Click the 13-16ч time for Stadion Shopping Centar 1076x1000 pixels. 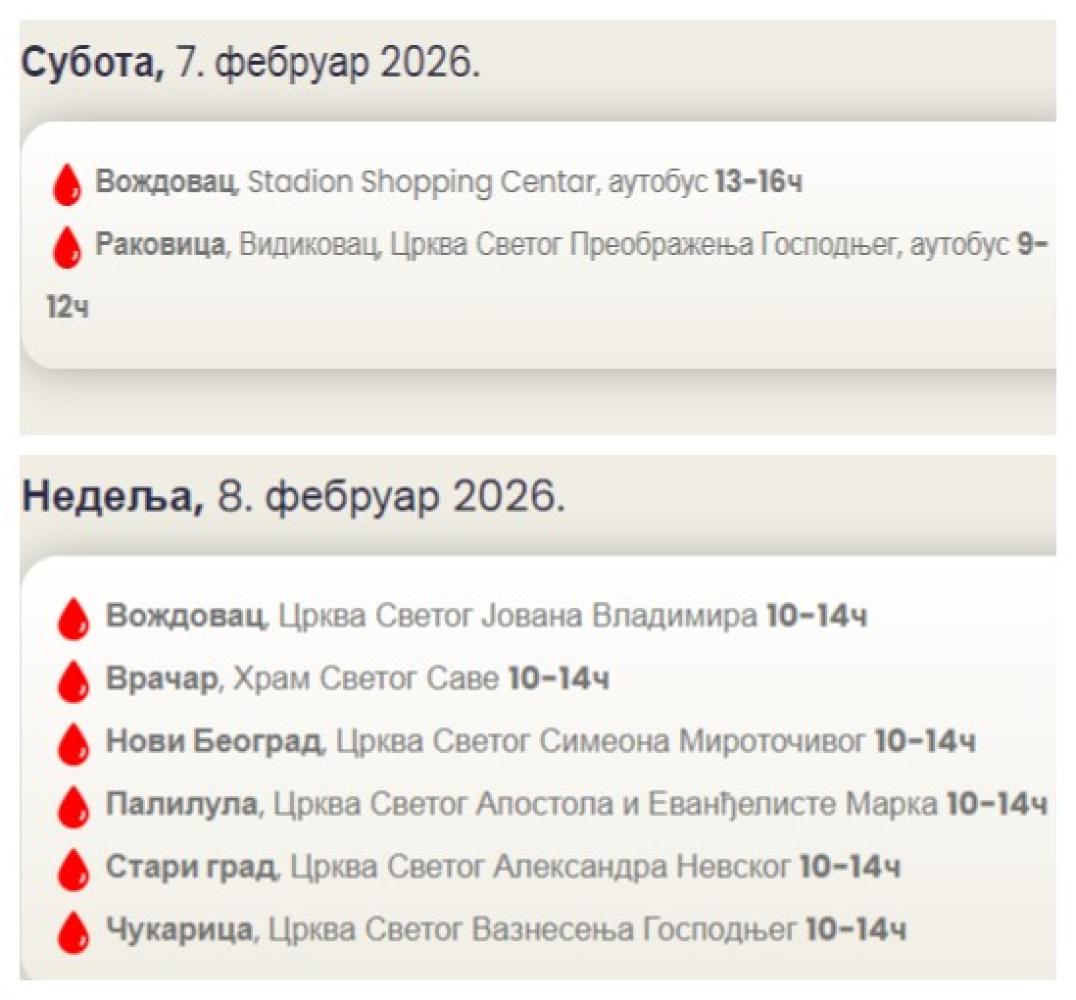(x=758, y=183)
